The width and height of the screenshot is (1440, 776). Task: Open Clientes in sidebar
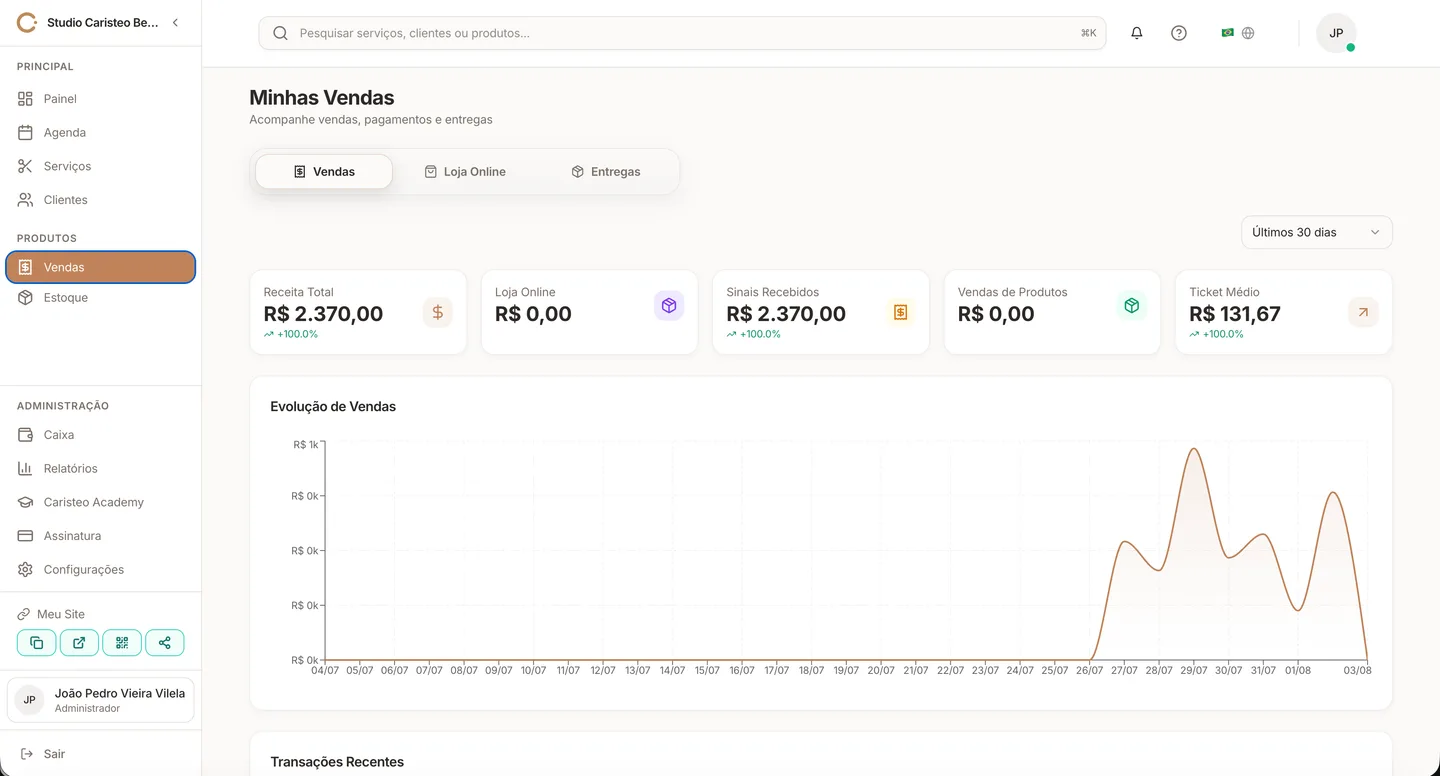[x=100, y=200]
